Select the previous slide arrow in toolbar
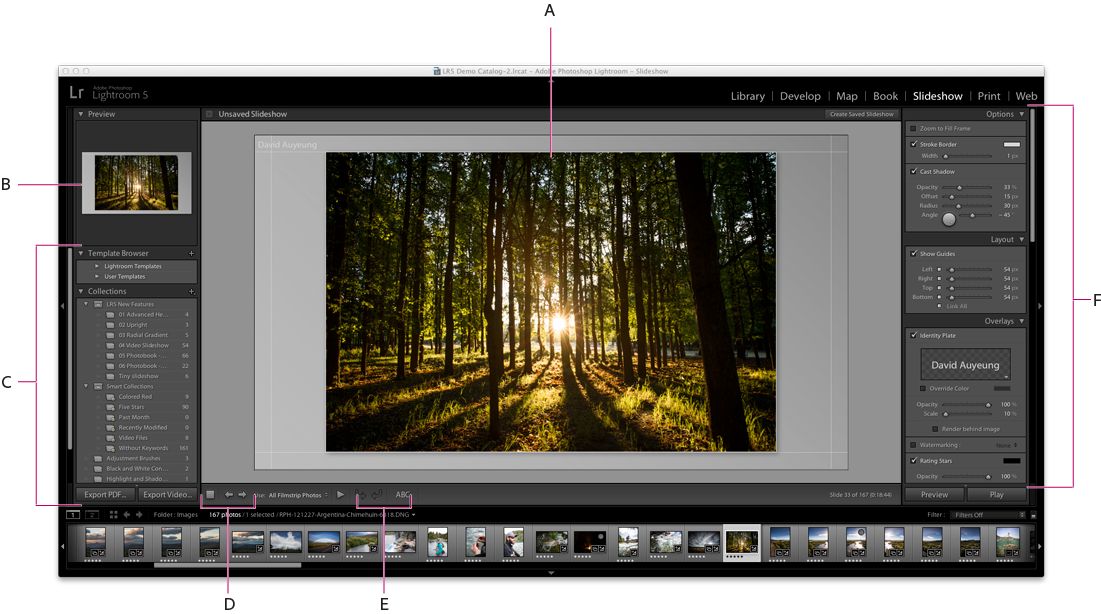1101x614 pixels. (229, 493)
